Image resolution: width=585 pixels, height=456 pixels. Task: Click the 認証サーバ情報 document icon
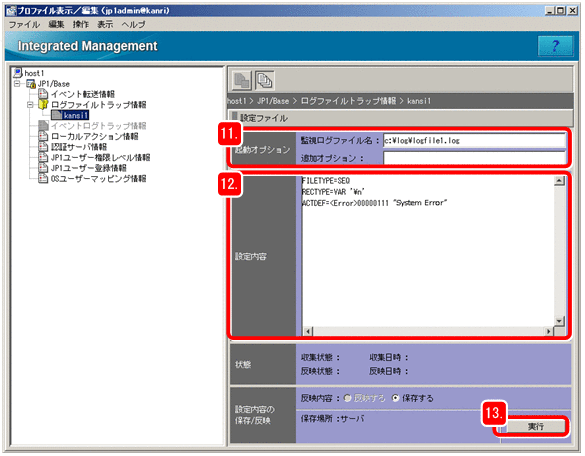pyautogui.click(x=43, y=147)
